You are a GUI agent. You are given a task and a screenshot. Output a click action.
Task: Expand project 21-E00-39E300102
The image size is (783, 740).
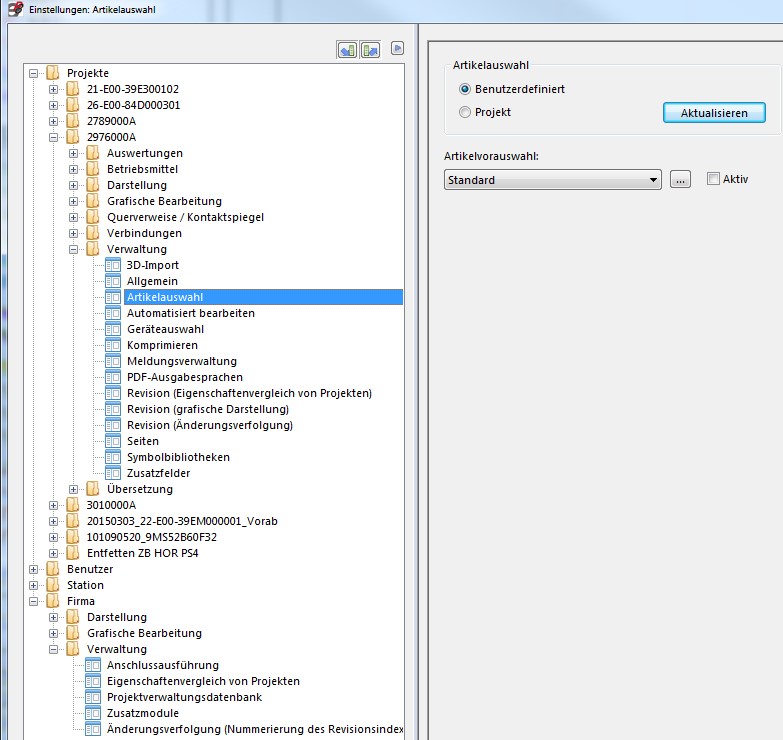click(53, 89)
